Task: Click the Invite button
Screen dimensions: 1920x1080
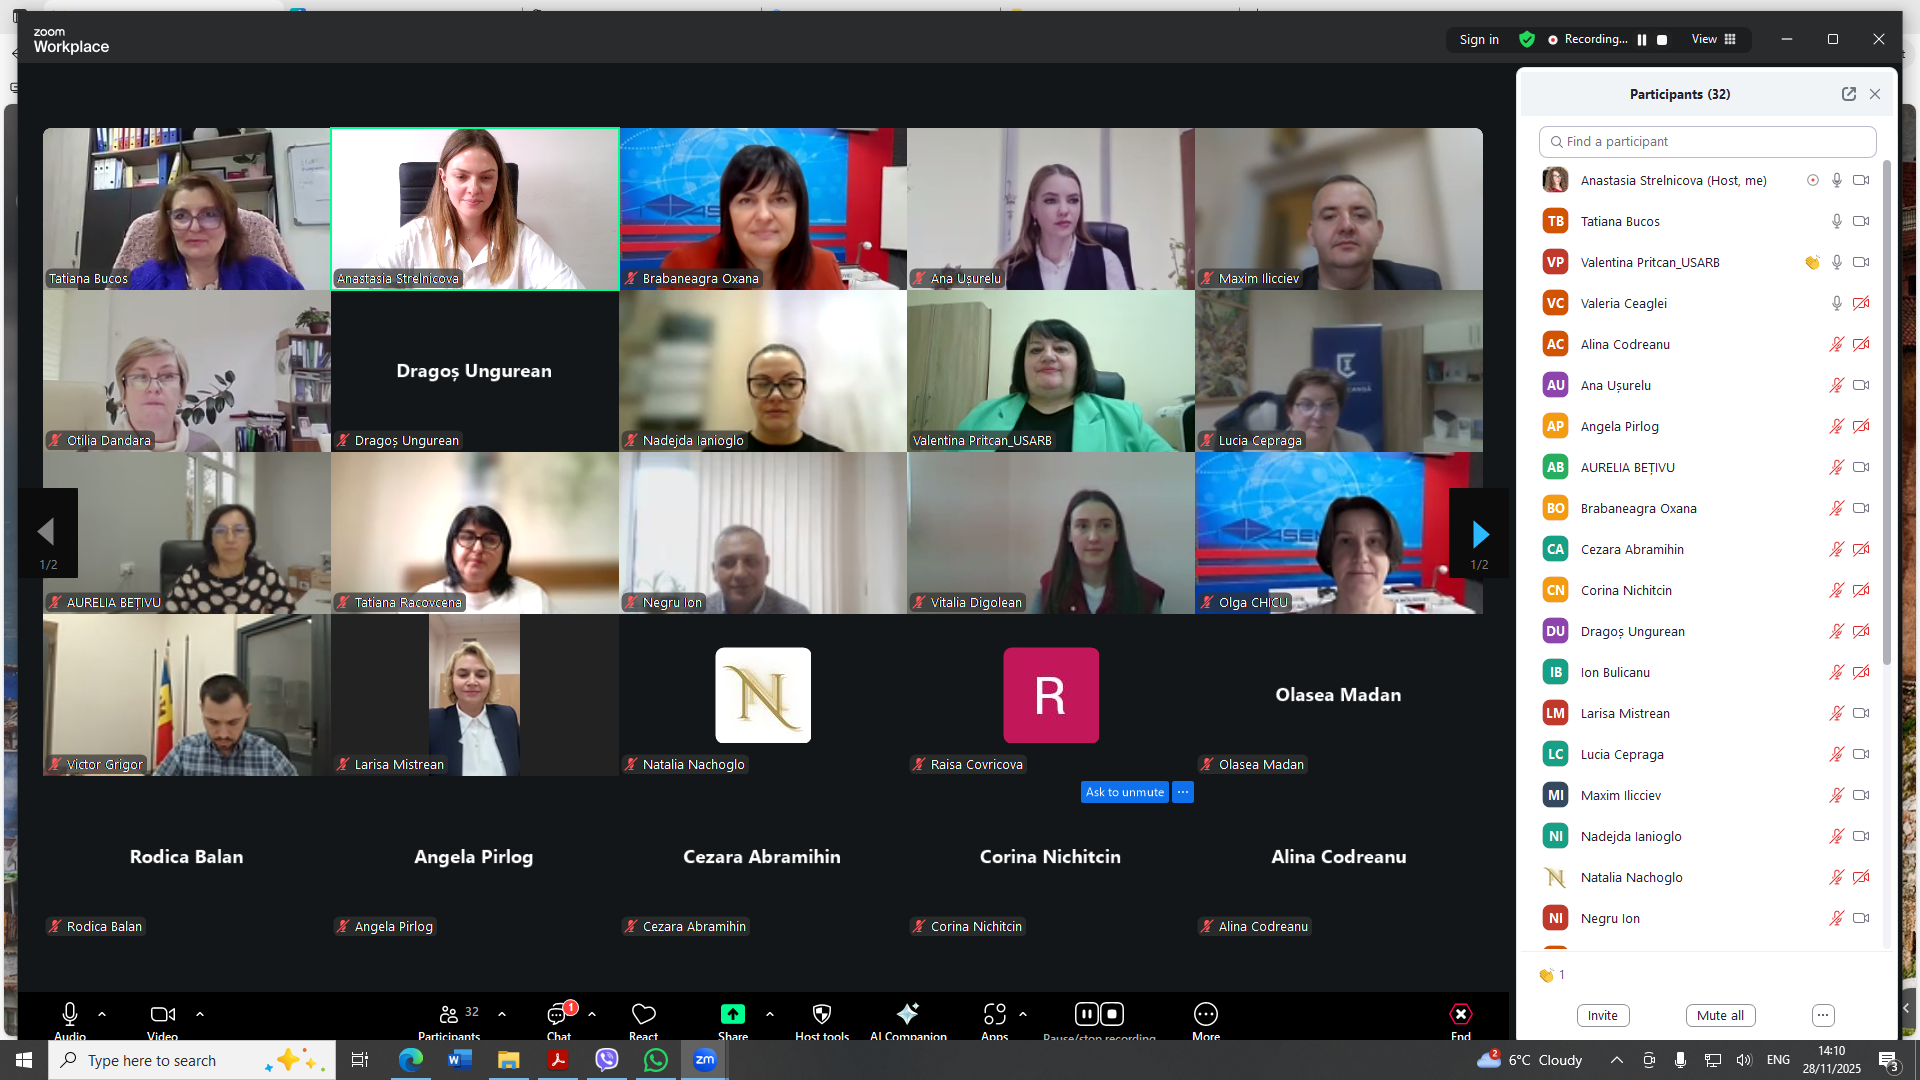Action: click(x=1602, y=1016)
